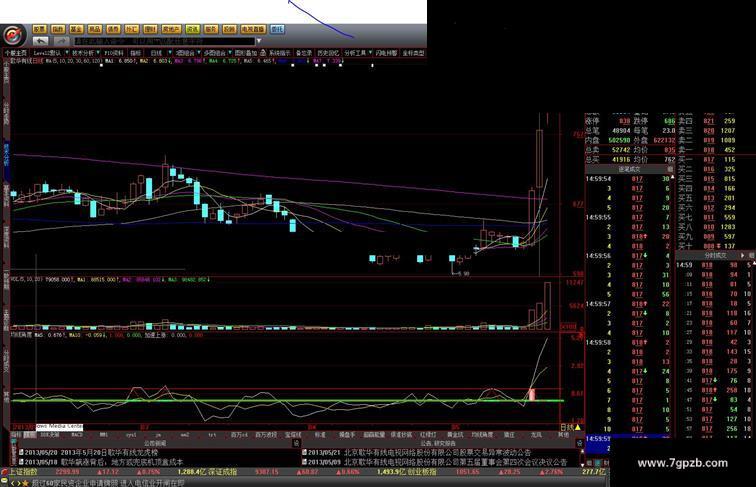Click the blue 委托 trading button
The height and width of the screenshot is (487, 756).
[x=277, y=29]
